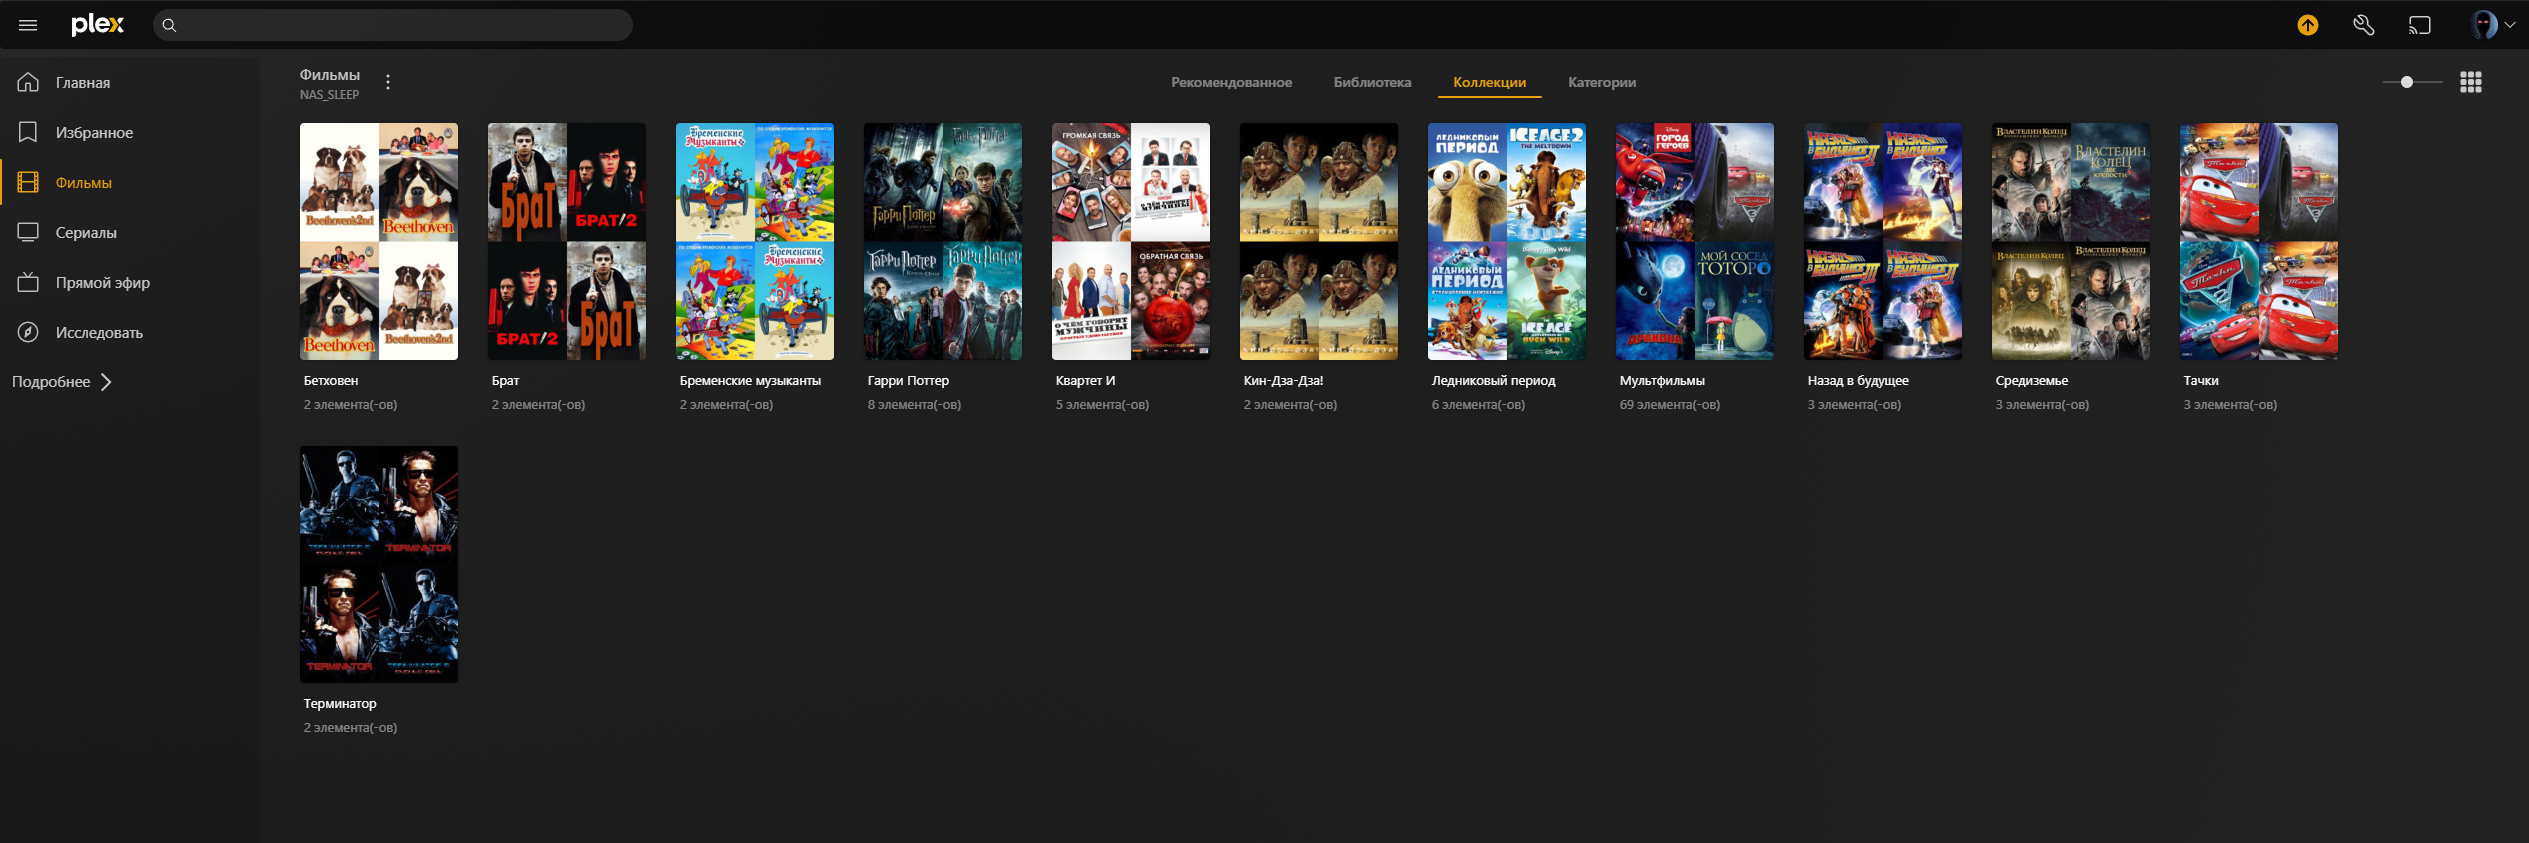Image resolution: width=2529 pixels, height=843 pixels.
Task: Click the search magnifier icon
Action: click(169, 25)
